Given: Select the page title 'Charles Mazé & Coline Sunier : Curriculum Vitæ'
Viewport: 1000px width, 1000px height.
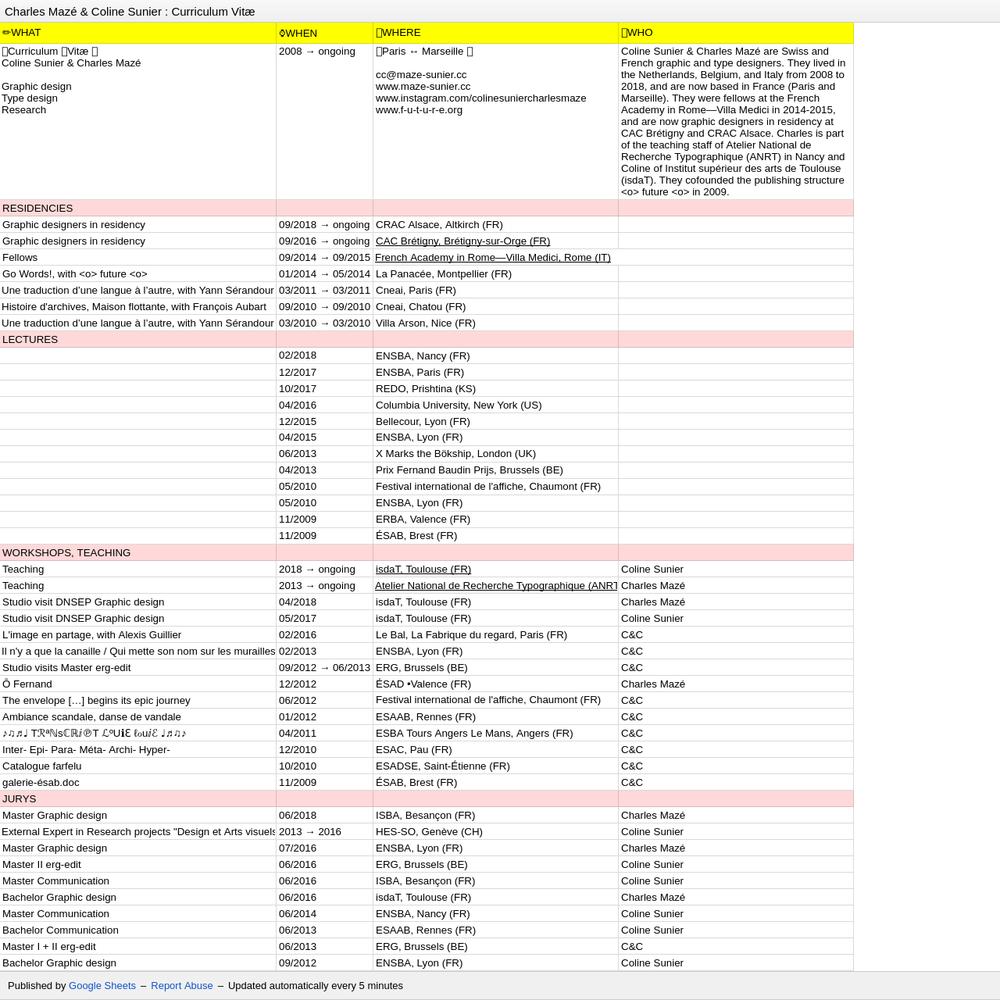Looking at the screenshot, I should [129, 11].
